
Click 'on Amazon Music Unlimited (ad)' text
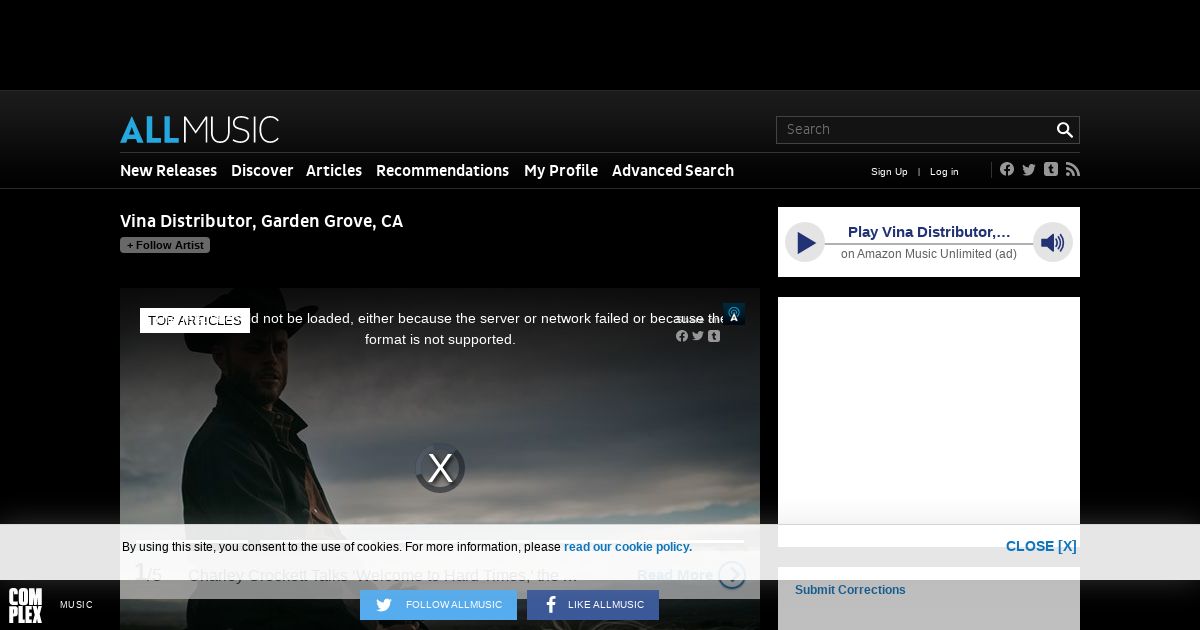tap(929, 254)
